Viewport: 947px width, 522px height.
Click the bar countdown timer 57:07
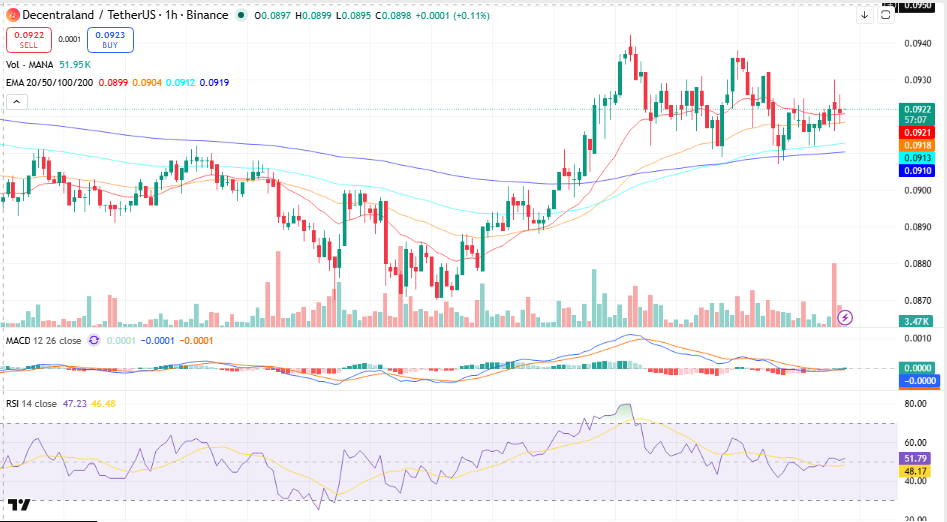click(x=917, y=120)
